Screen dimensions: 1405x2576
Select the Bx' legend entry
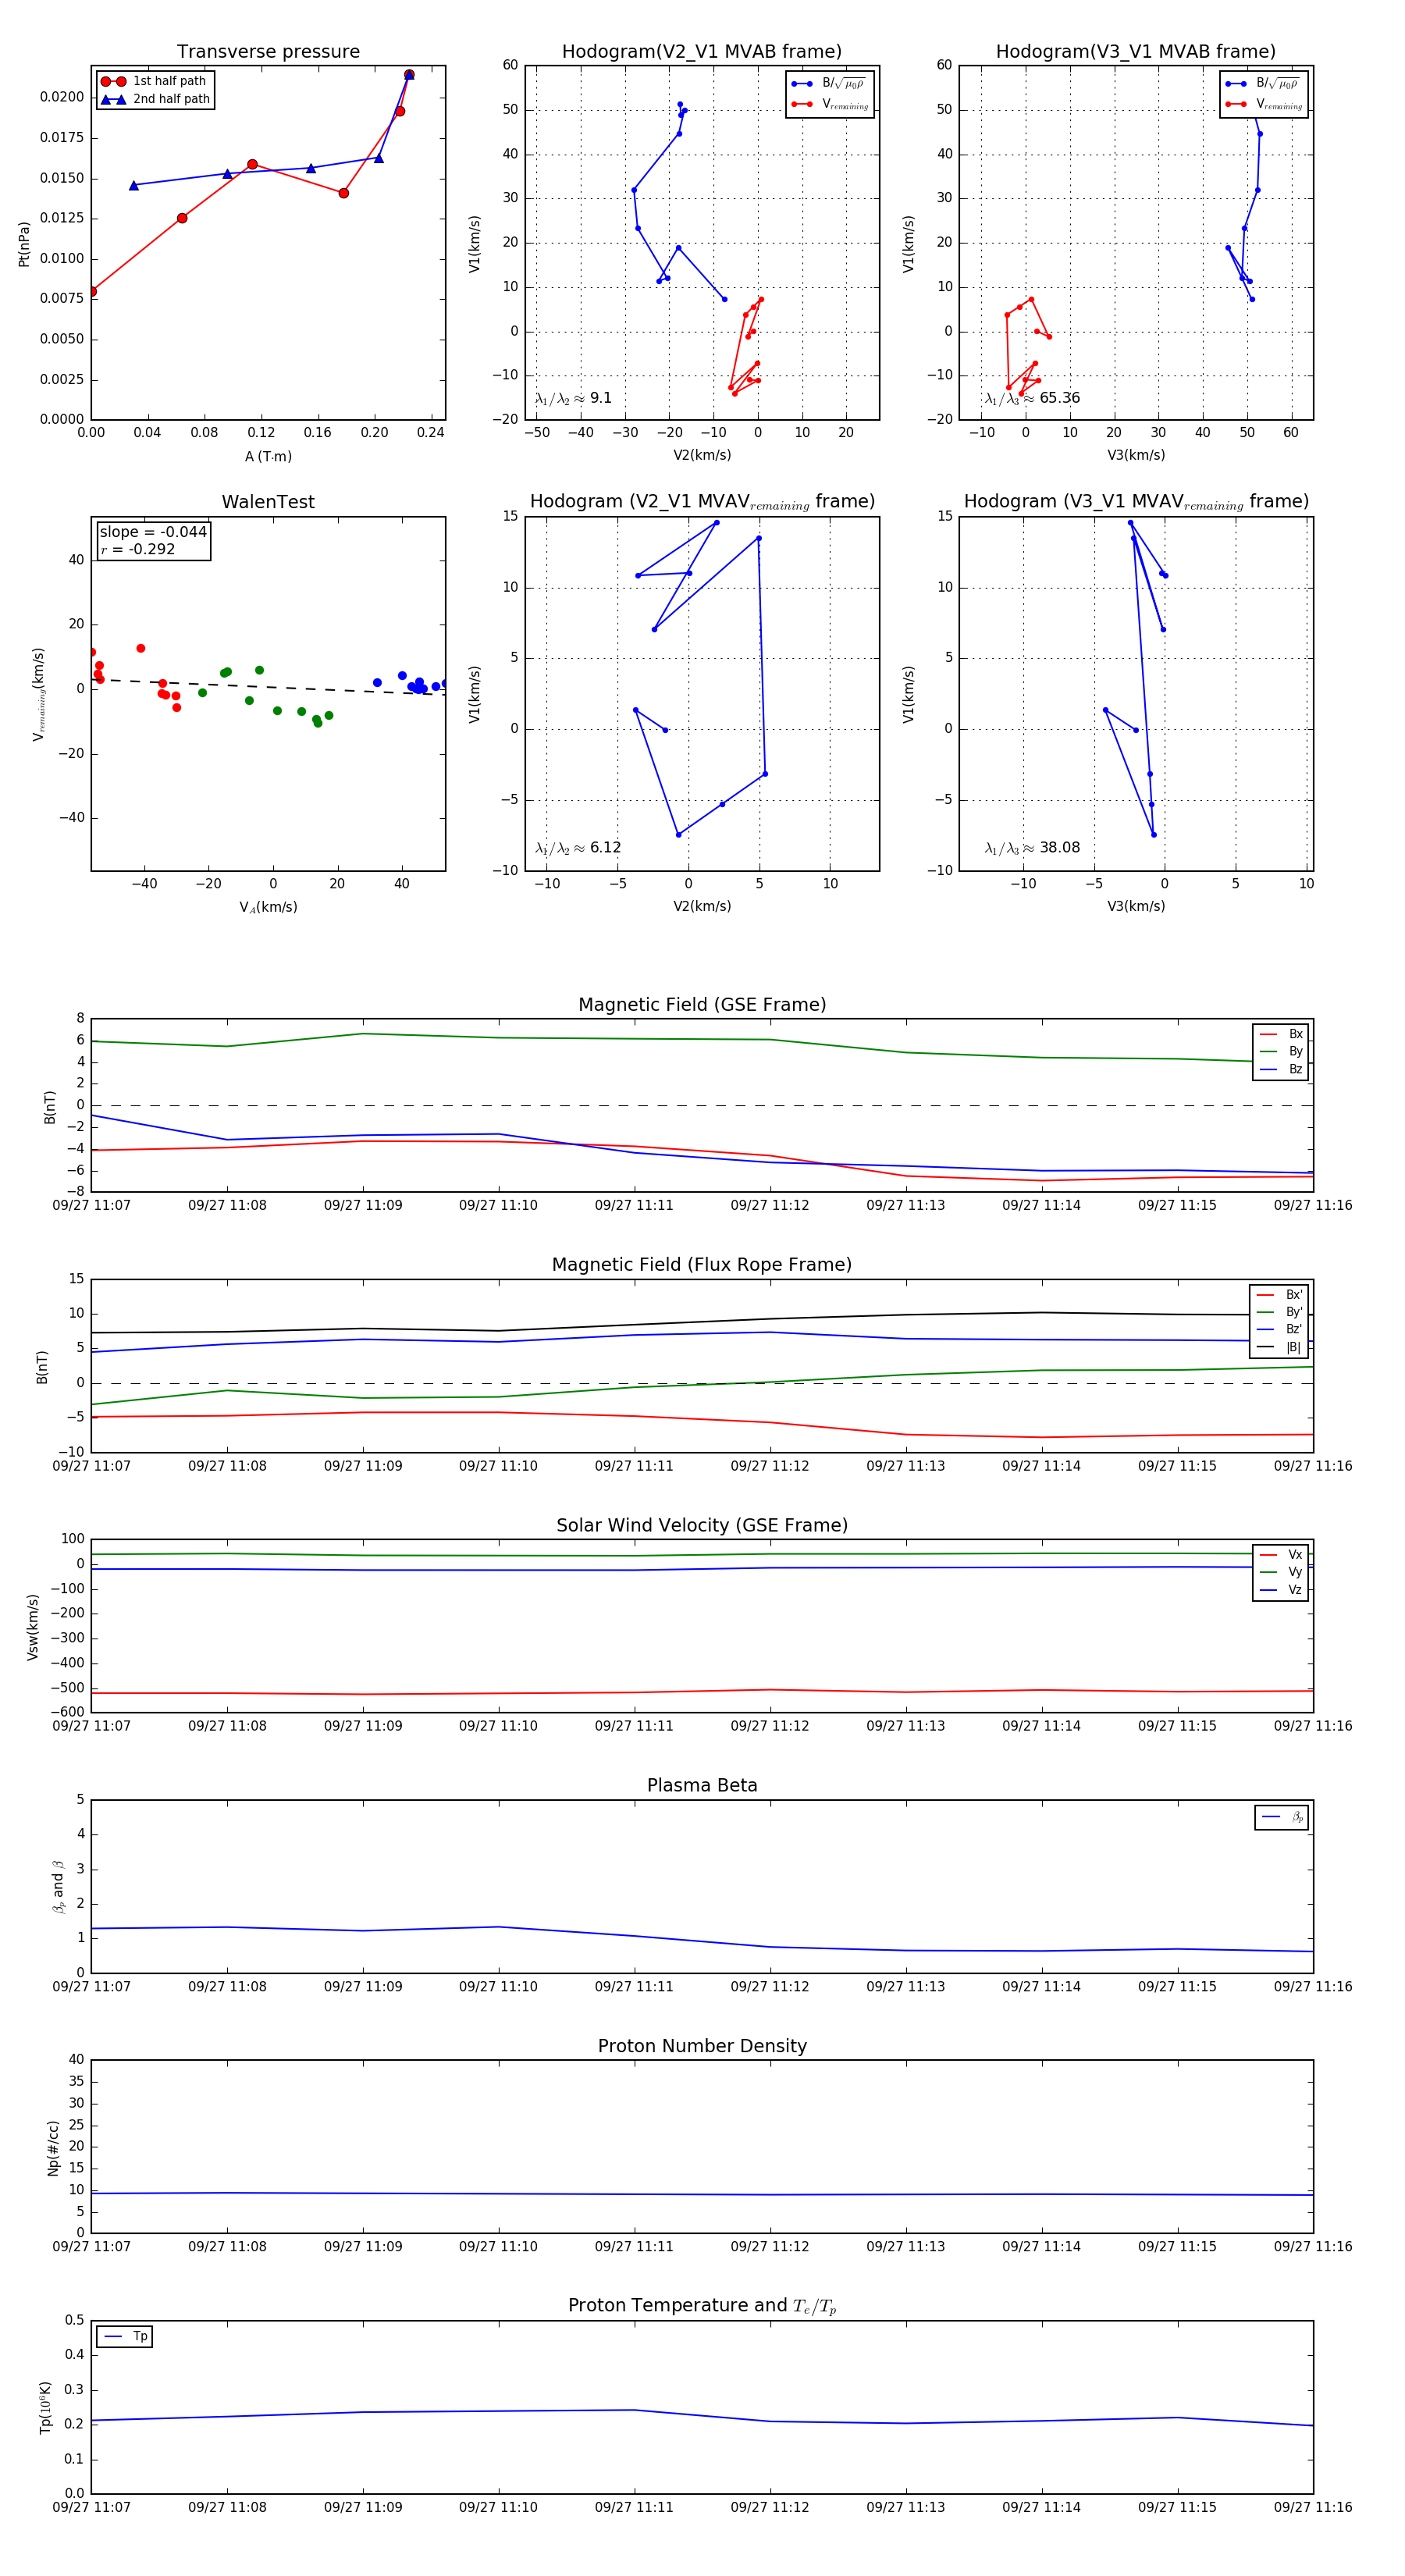(1280, 1295)
